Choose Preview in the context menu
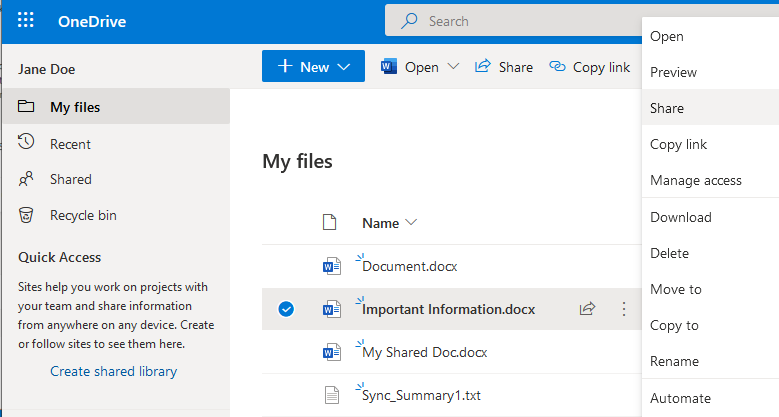Viewport: 779px width, 417px height. (x=710, y=72)
